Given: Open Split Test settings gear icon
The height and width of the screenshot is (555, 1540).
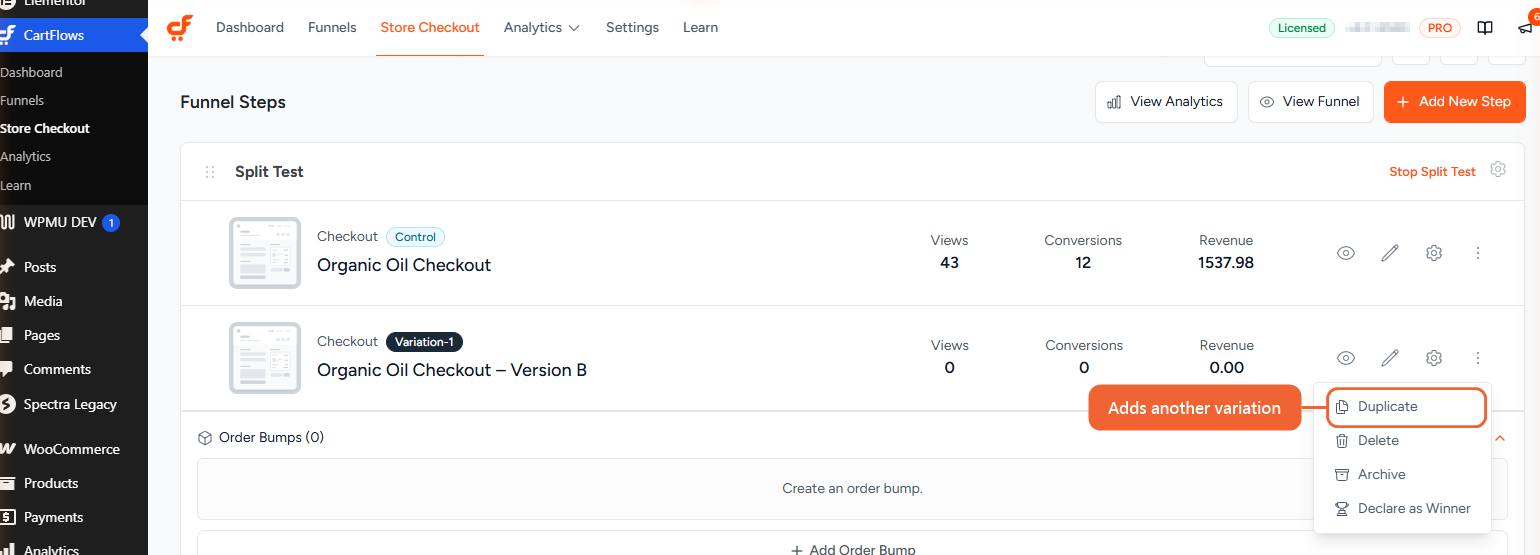Looking at the screenshot, I should 1497,170.
